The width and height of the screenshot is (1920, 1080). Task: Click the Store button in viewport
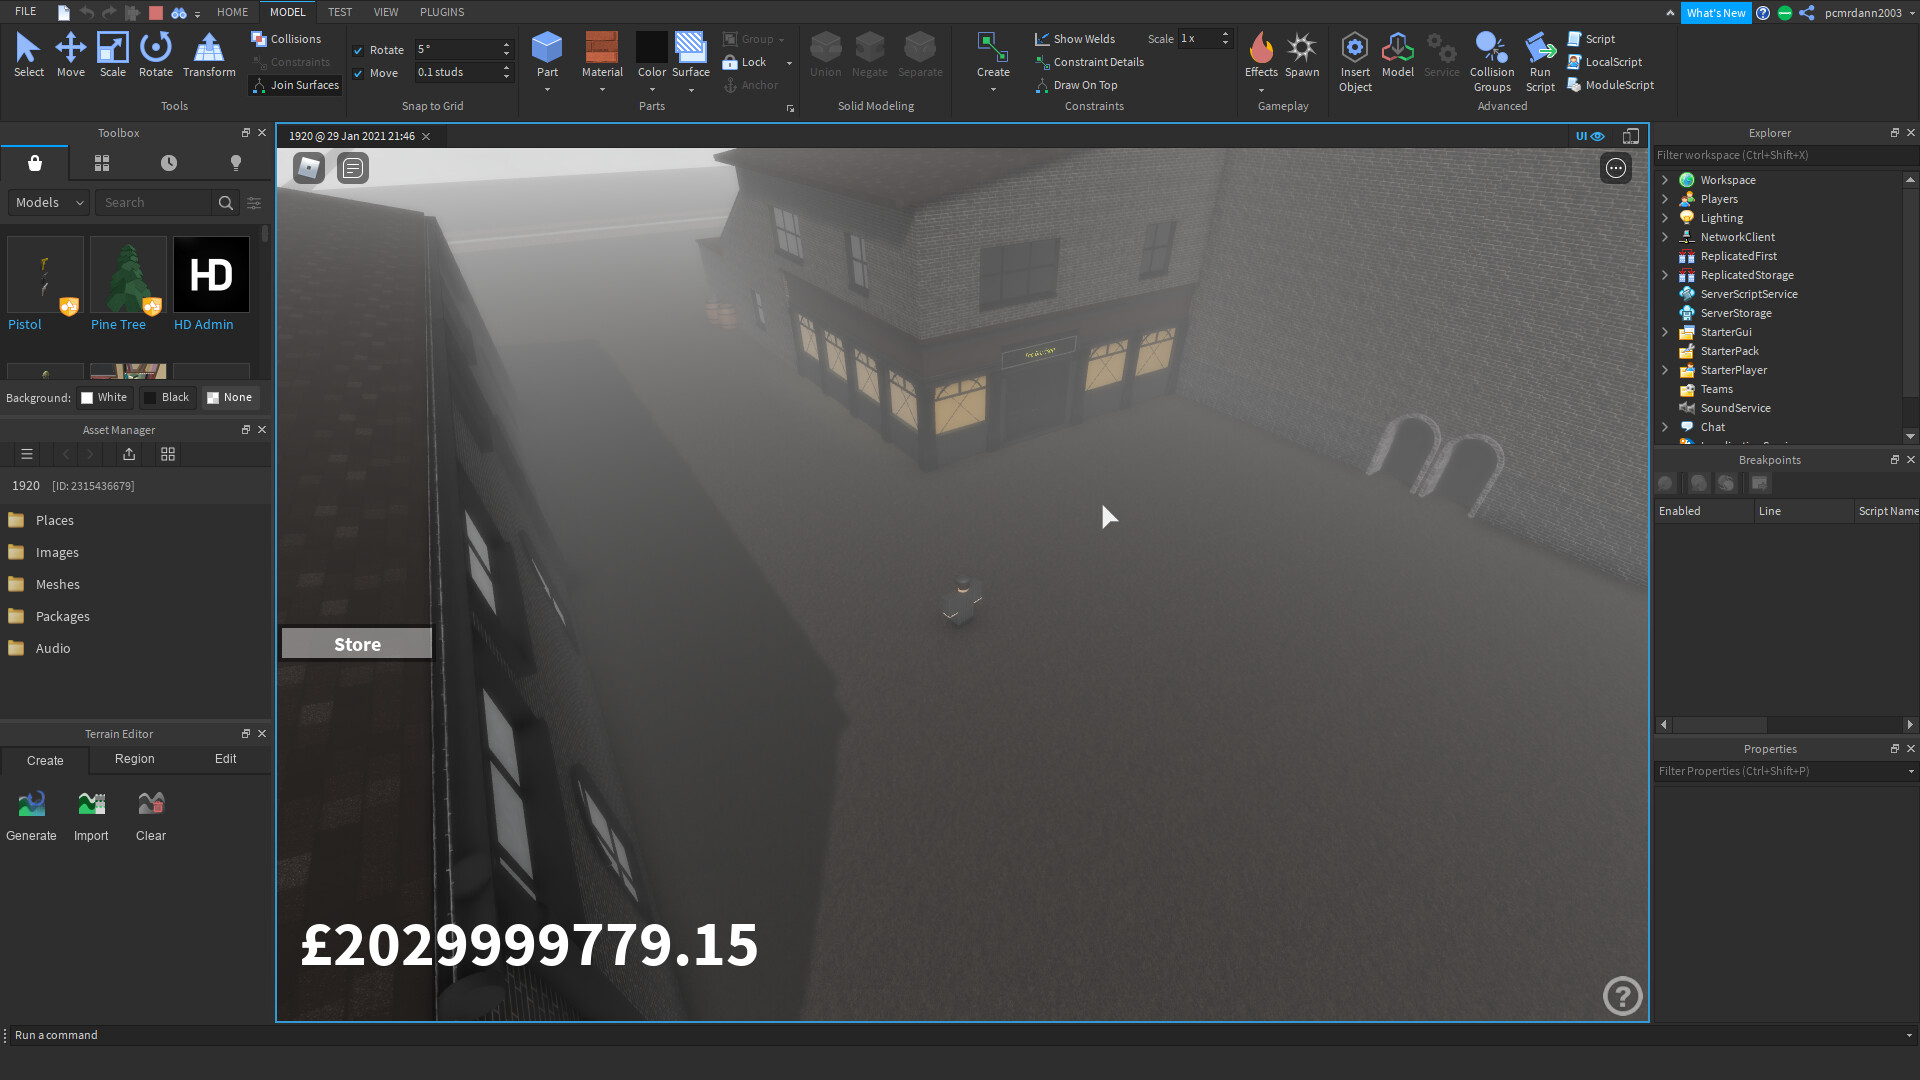coord(357,644)
